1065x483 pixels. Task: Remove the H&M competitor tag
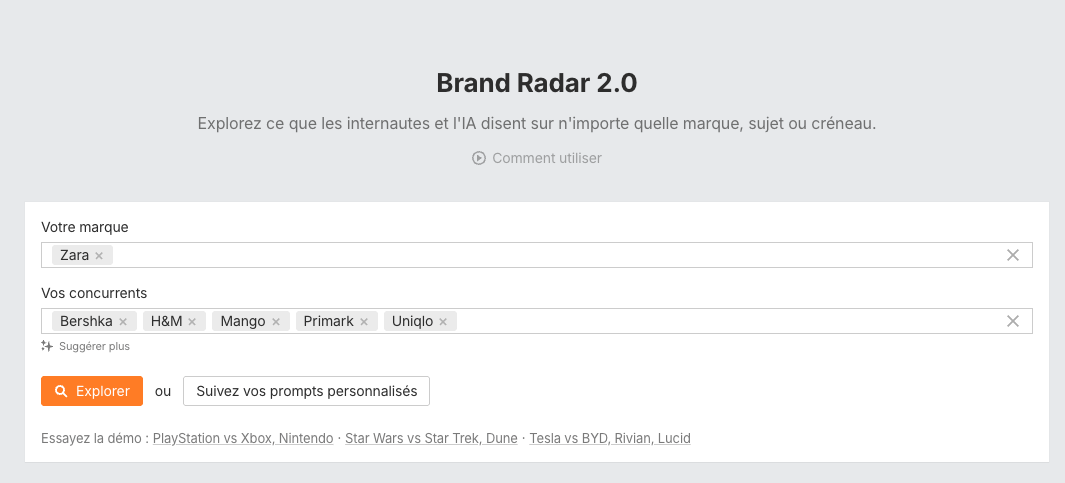click(x=192, y=321)
